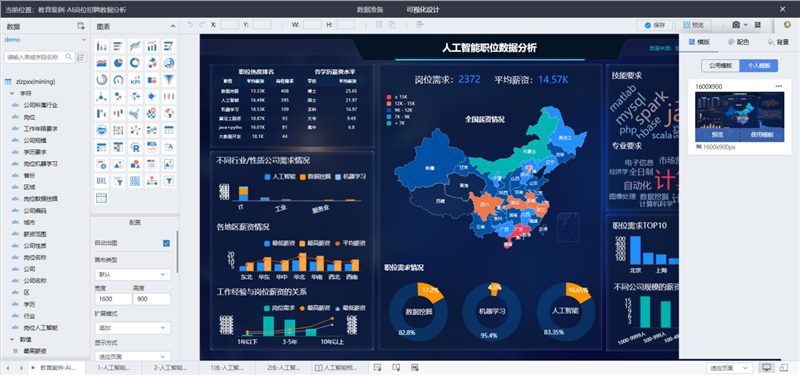Screen dimensions: 800x375
Task: Click the field search input box
Action: click(x=39, y=57)
